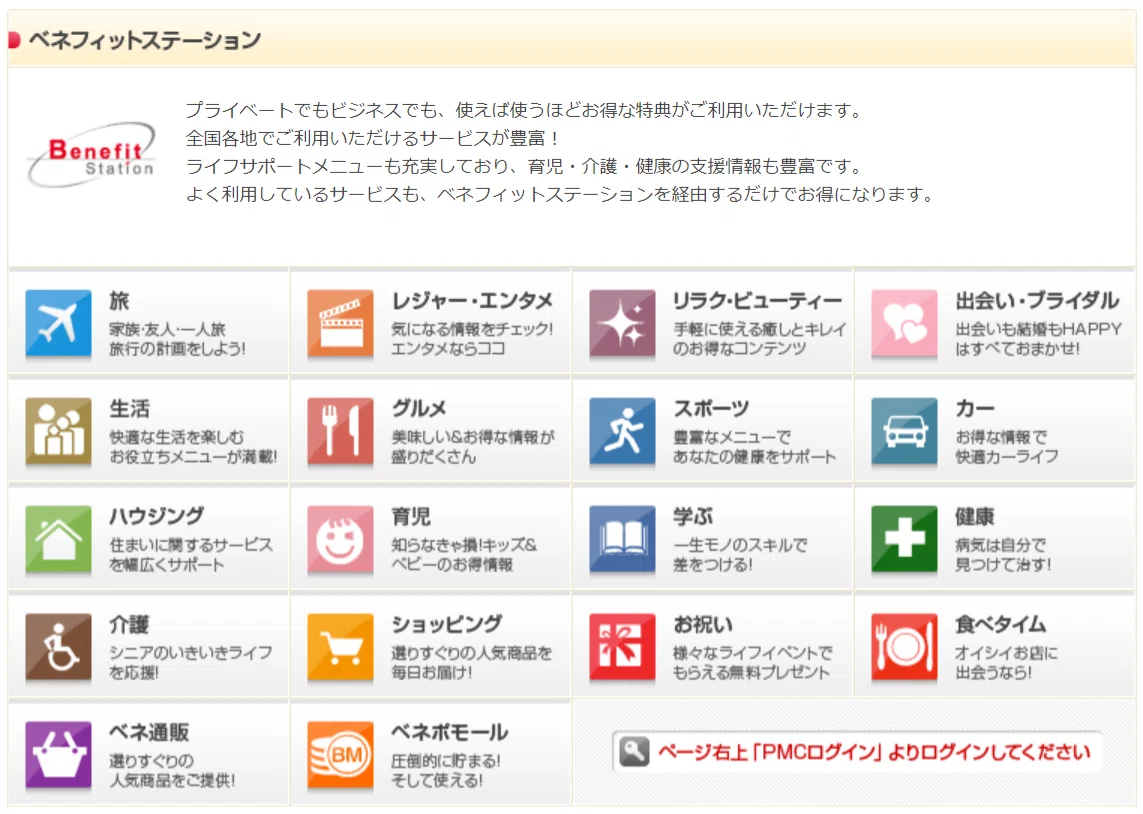Viewport: 1143px width, 814px height.
Task: Click description 家族・友人・一人旅 旅行の計画をしよう!
Action: pos(177,339)
